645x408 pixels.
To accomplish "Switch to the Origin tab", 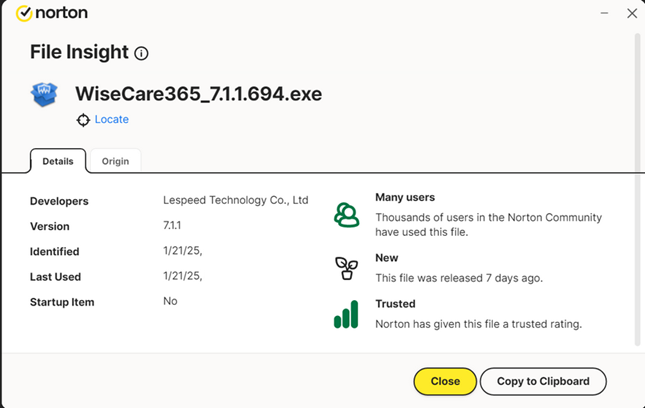I will point(115,161).
